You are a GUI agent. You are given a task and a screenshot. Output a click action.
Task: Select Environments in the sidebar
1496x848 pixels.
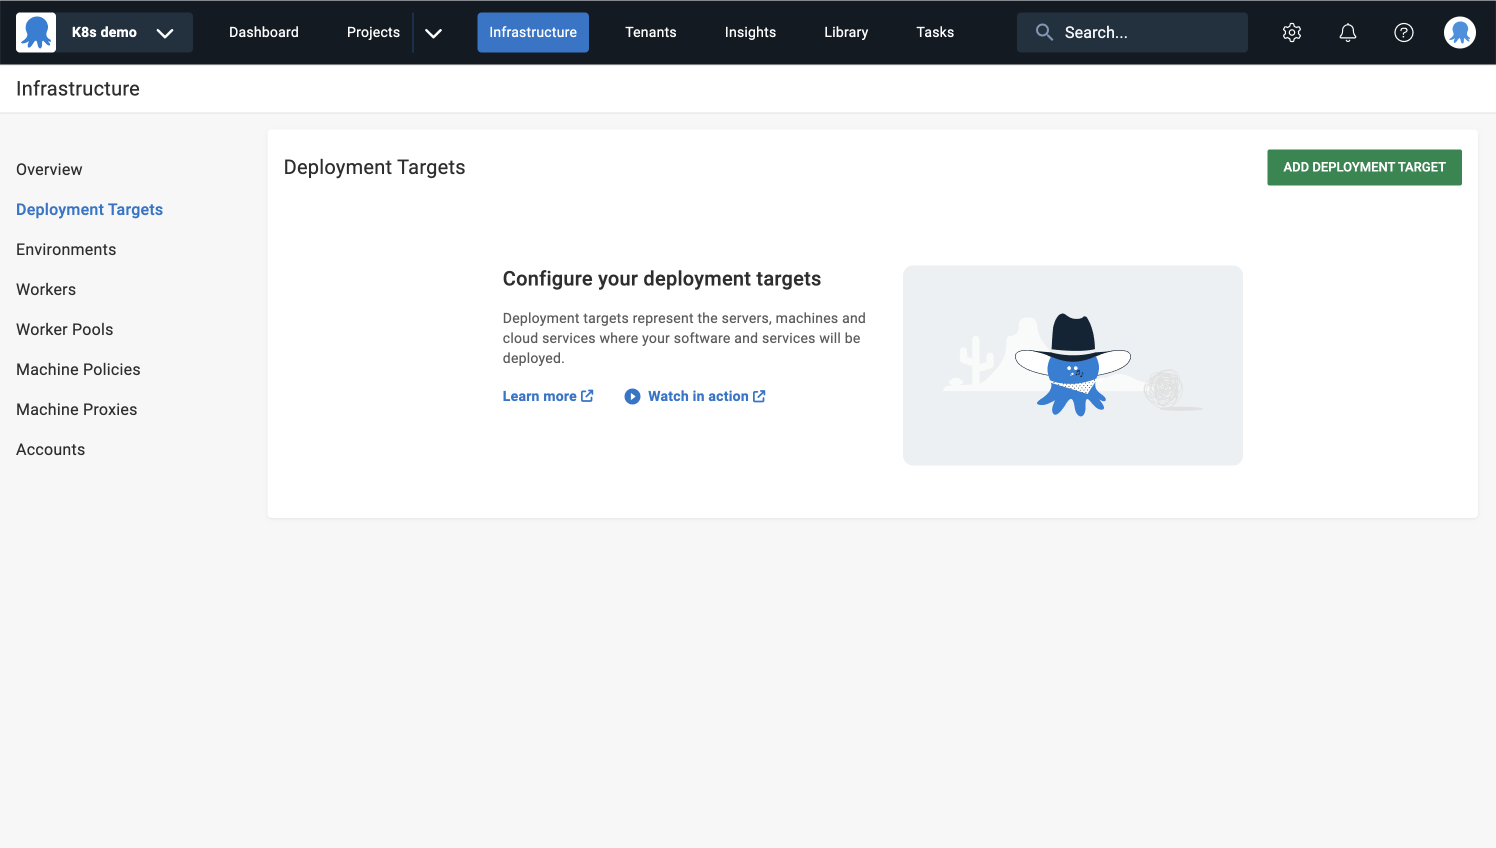[65, 249]
